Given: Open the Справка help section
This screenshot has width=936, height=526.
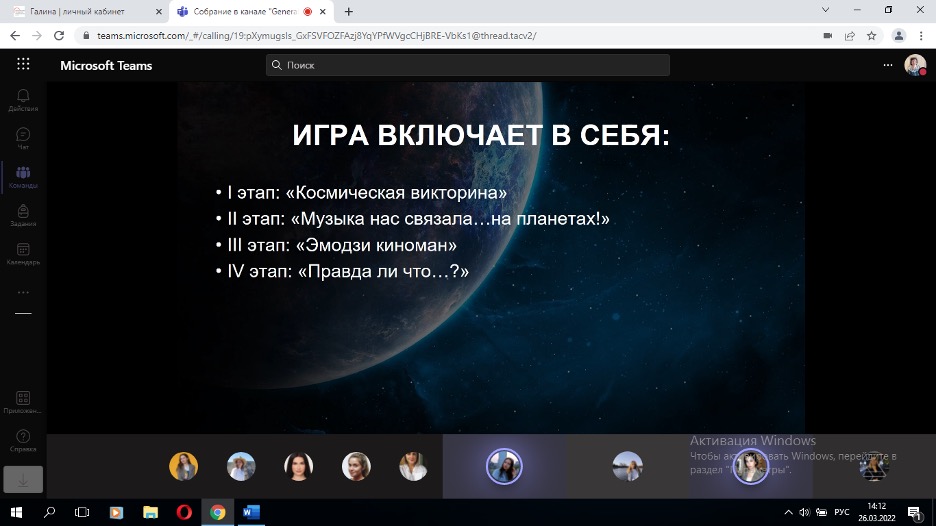Looking at the screenshot, I should [x=23, y=440].
